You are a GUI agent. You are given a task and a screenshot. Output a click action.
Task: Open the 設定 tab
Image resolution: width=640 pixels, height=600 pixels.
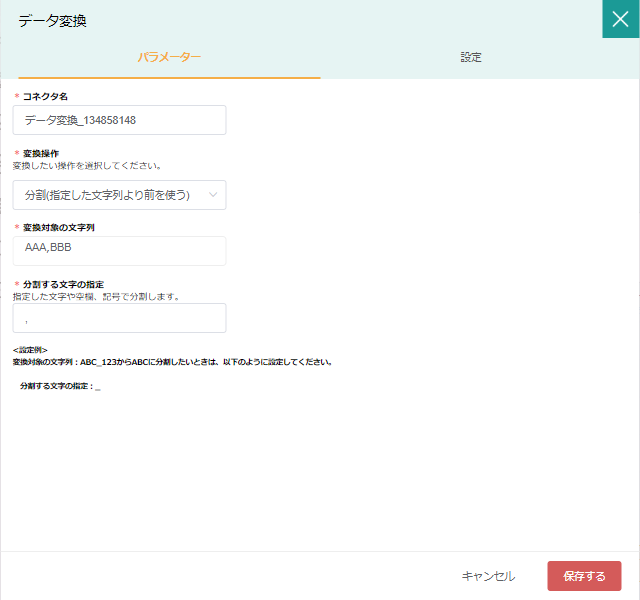pos(471,57)
